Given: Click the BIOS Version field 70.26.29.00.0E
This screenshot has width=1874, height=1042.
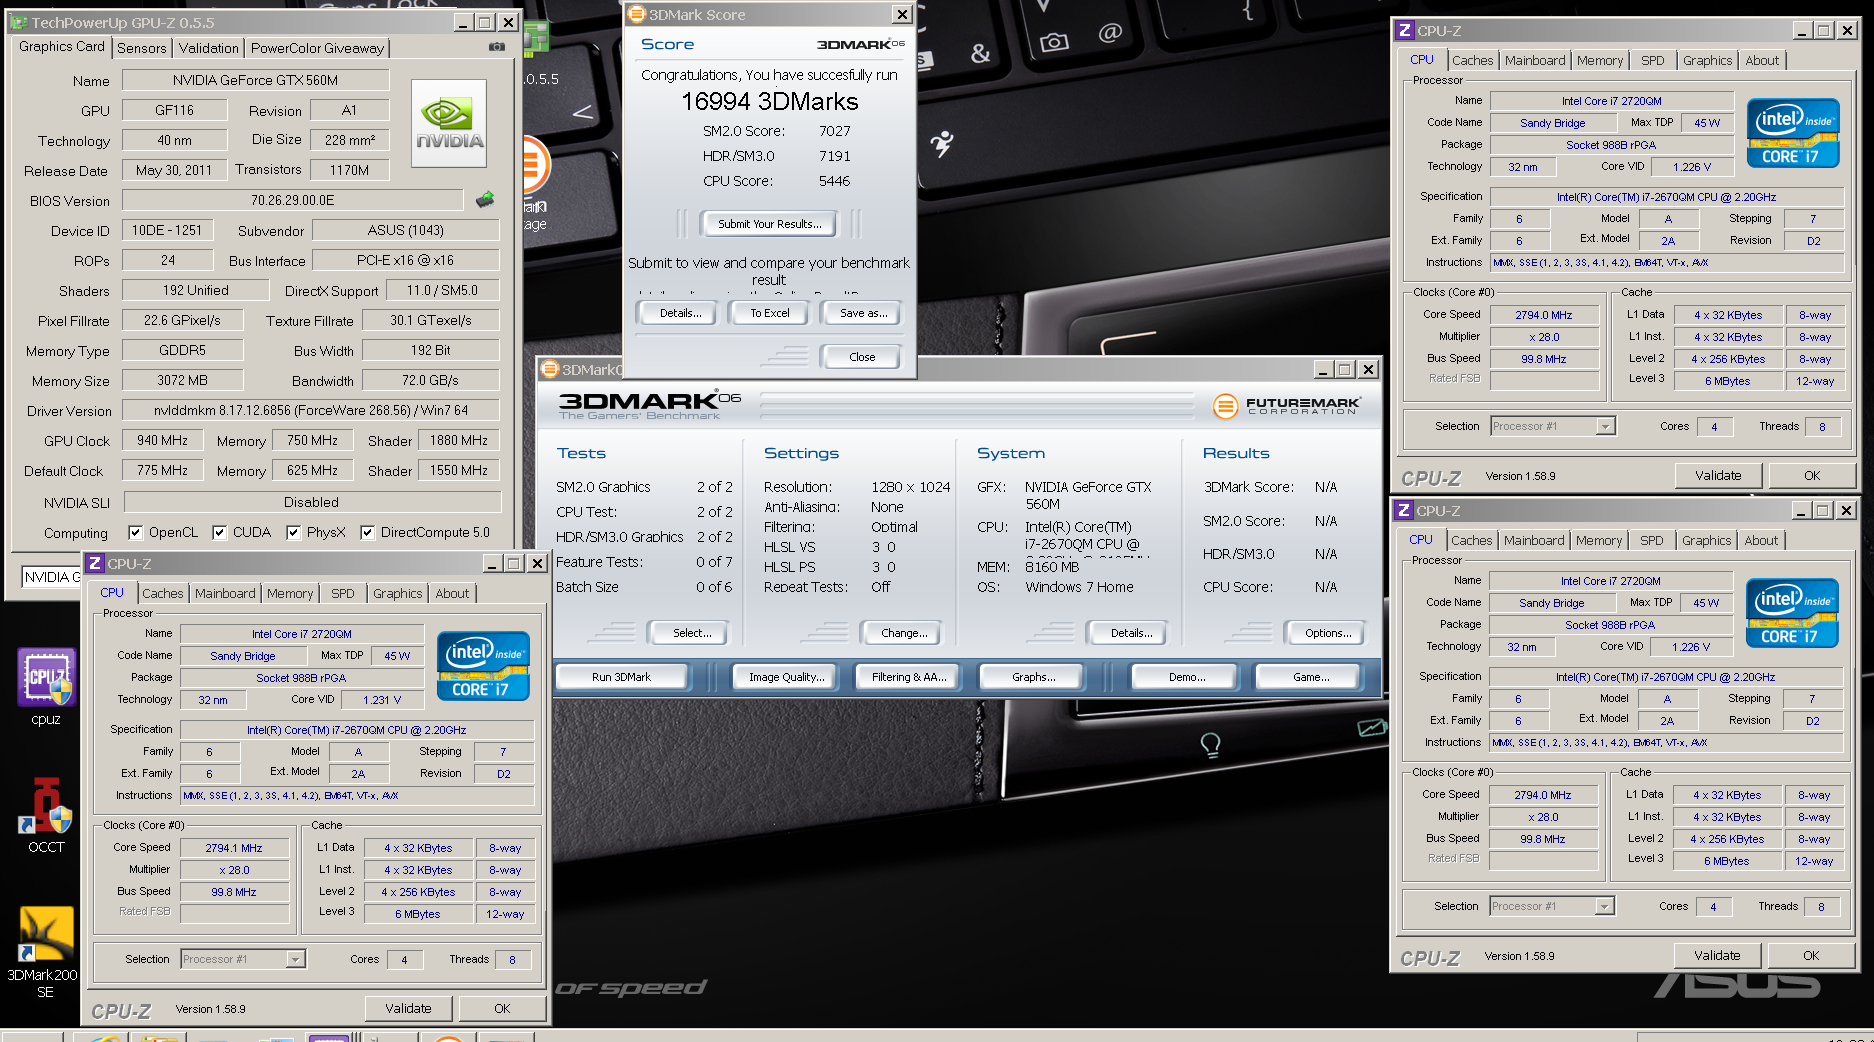Looking at the screenshot, I should tap(293, 200).
